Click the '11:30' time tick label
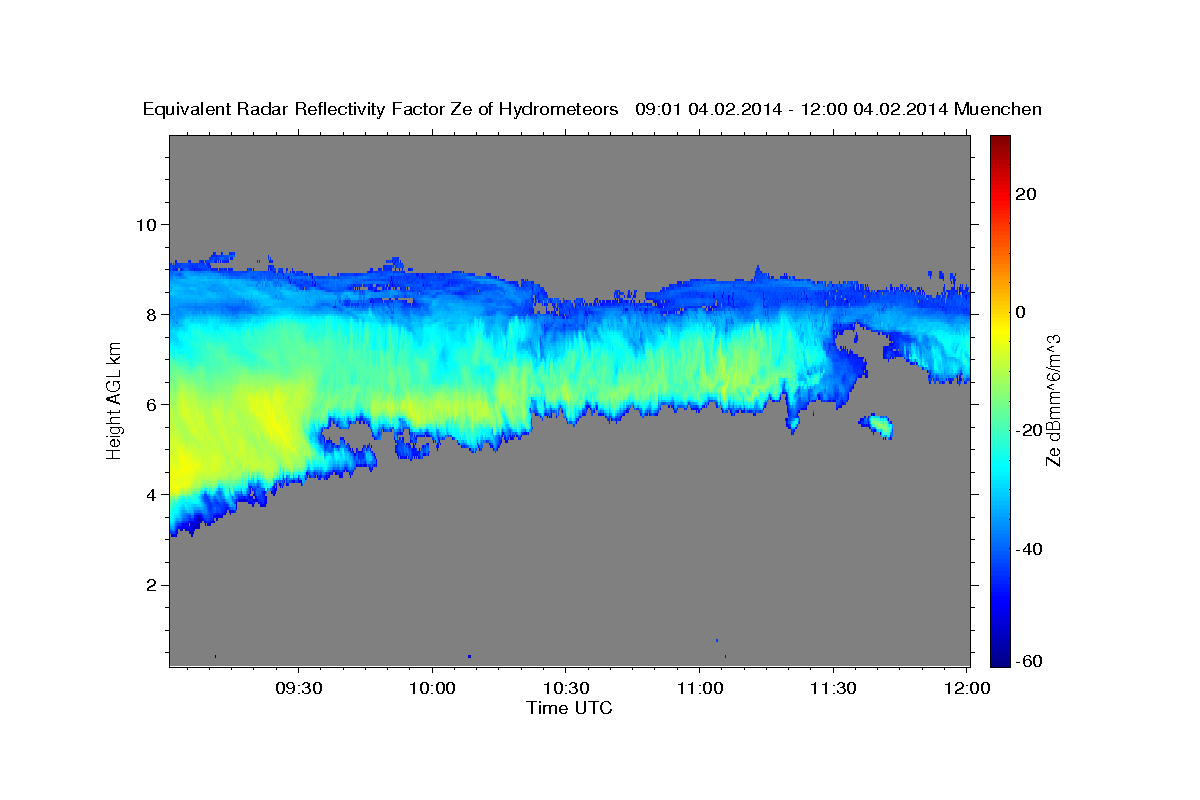The height and width of the screenshot is (800, 1200). [x=833, y=689]
